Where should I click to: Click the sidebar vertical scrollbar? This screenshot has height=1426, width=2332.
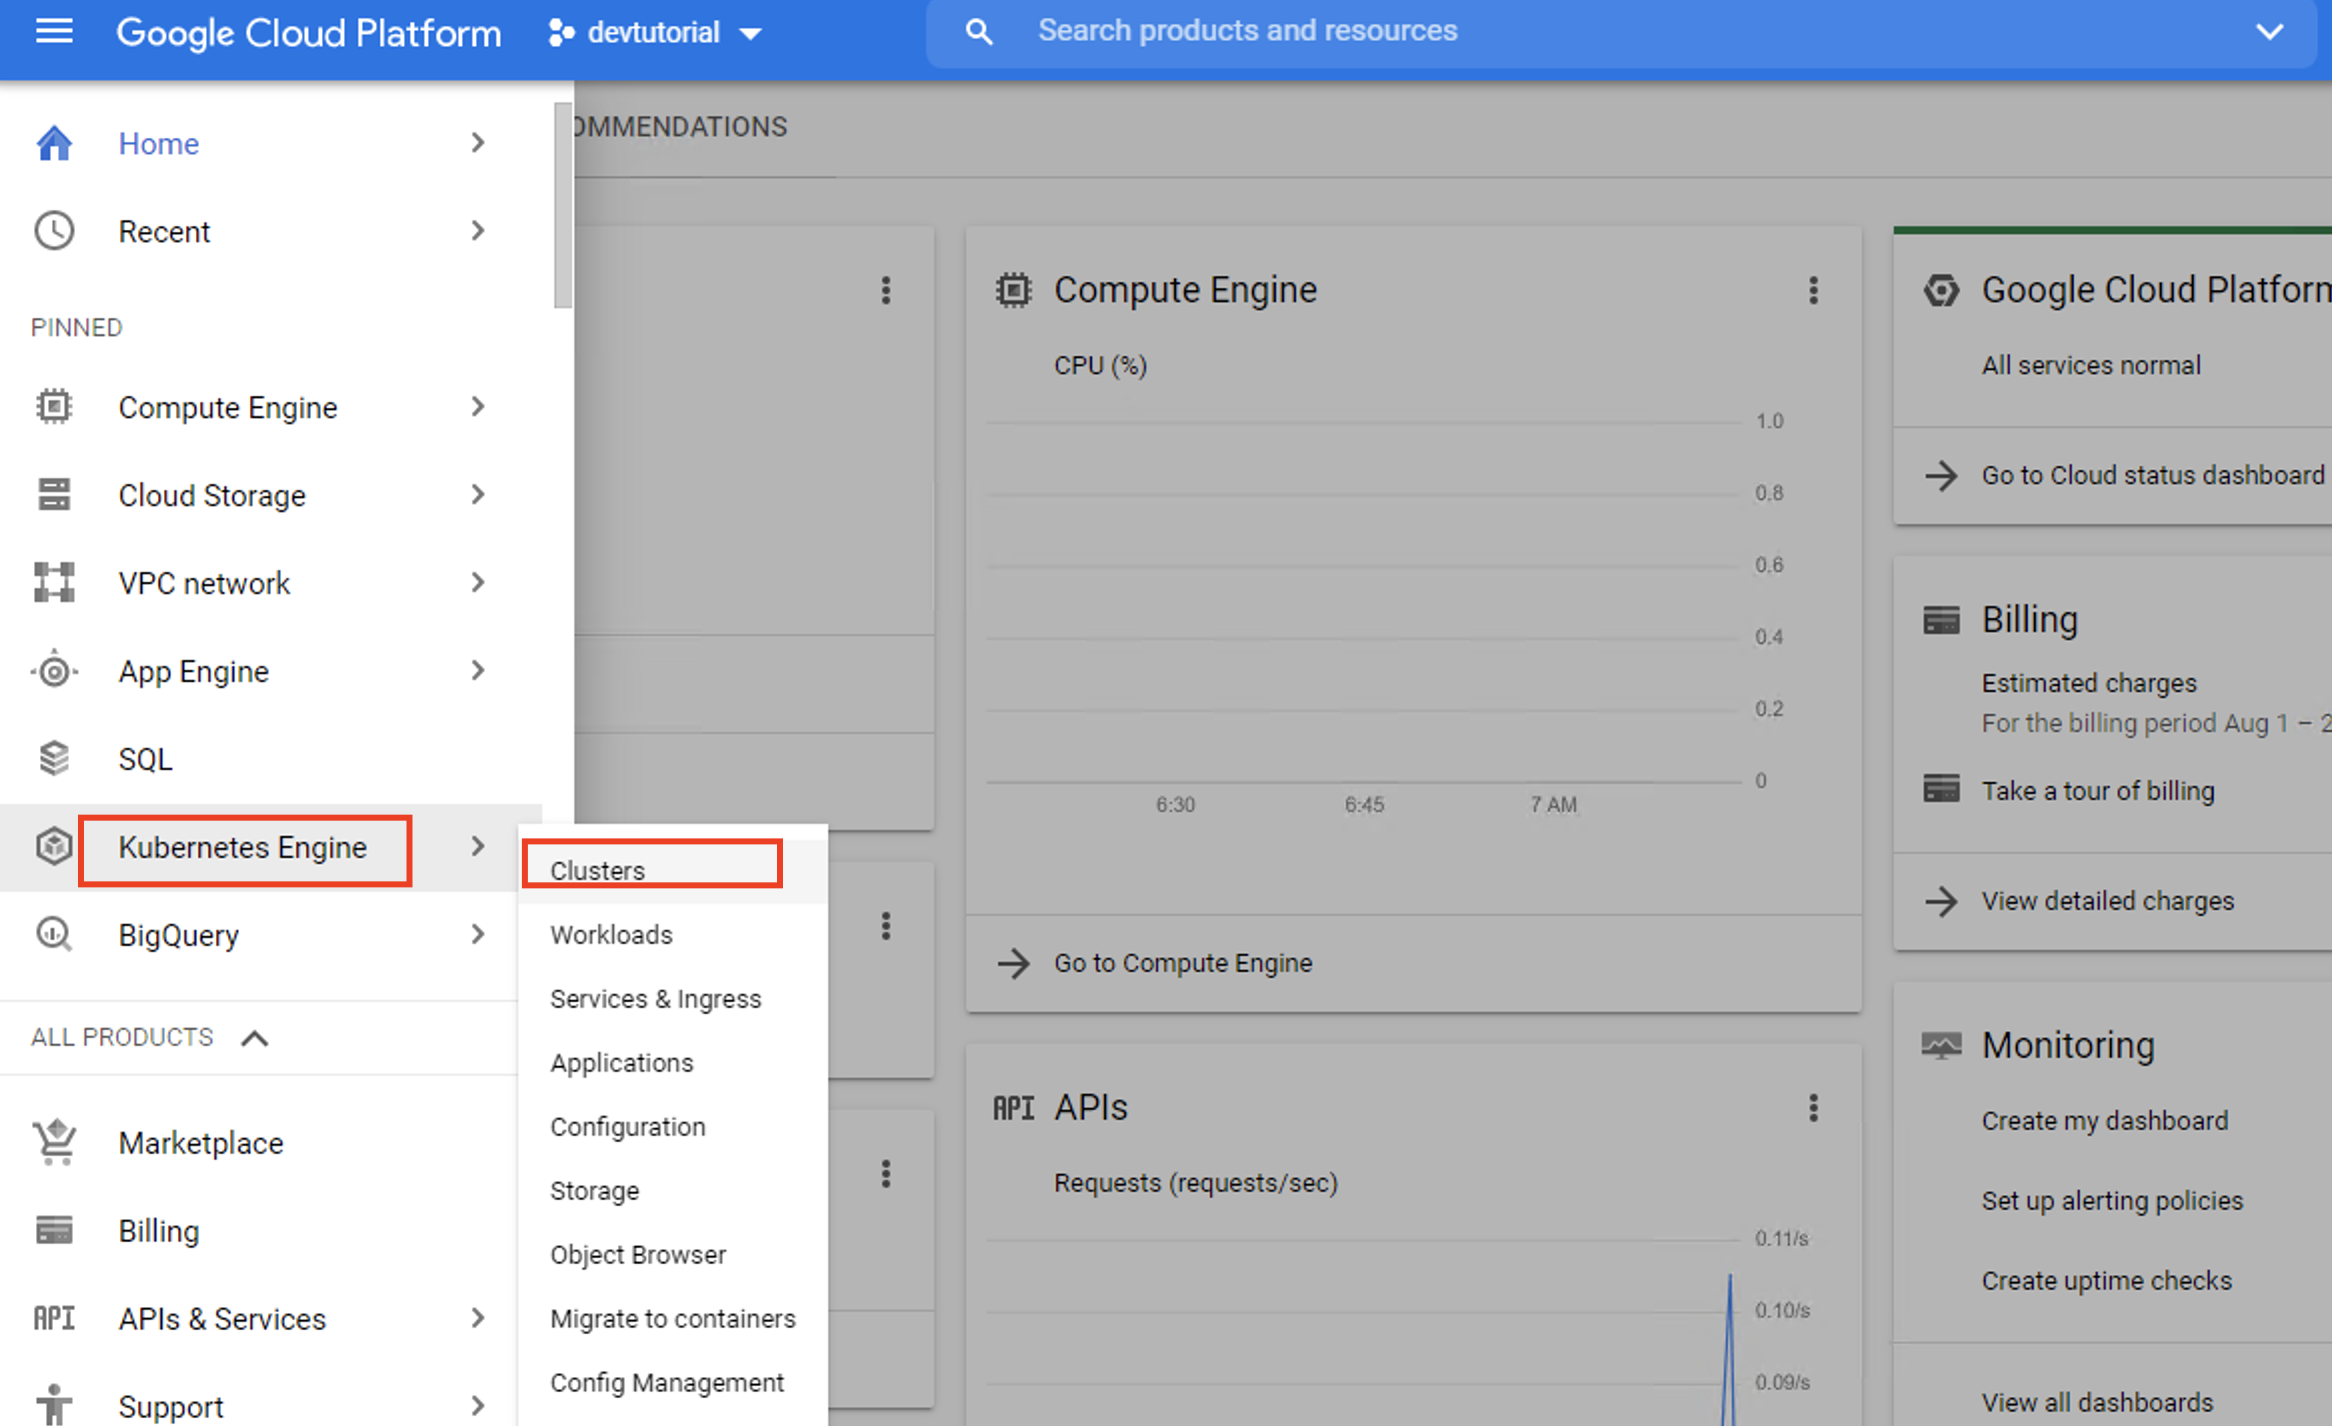pos(563,206)
